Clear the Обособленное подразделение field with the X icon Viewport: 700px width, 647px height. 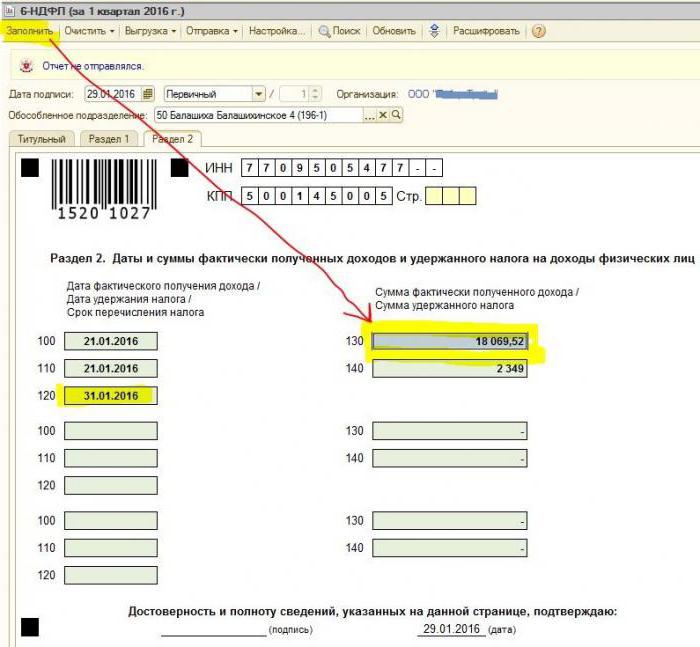click(x=383, y=116)
